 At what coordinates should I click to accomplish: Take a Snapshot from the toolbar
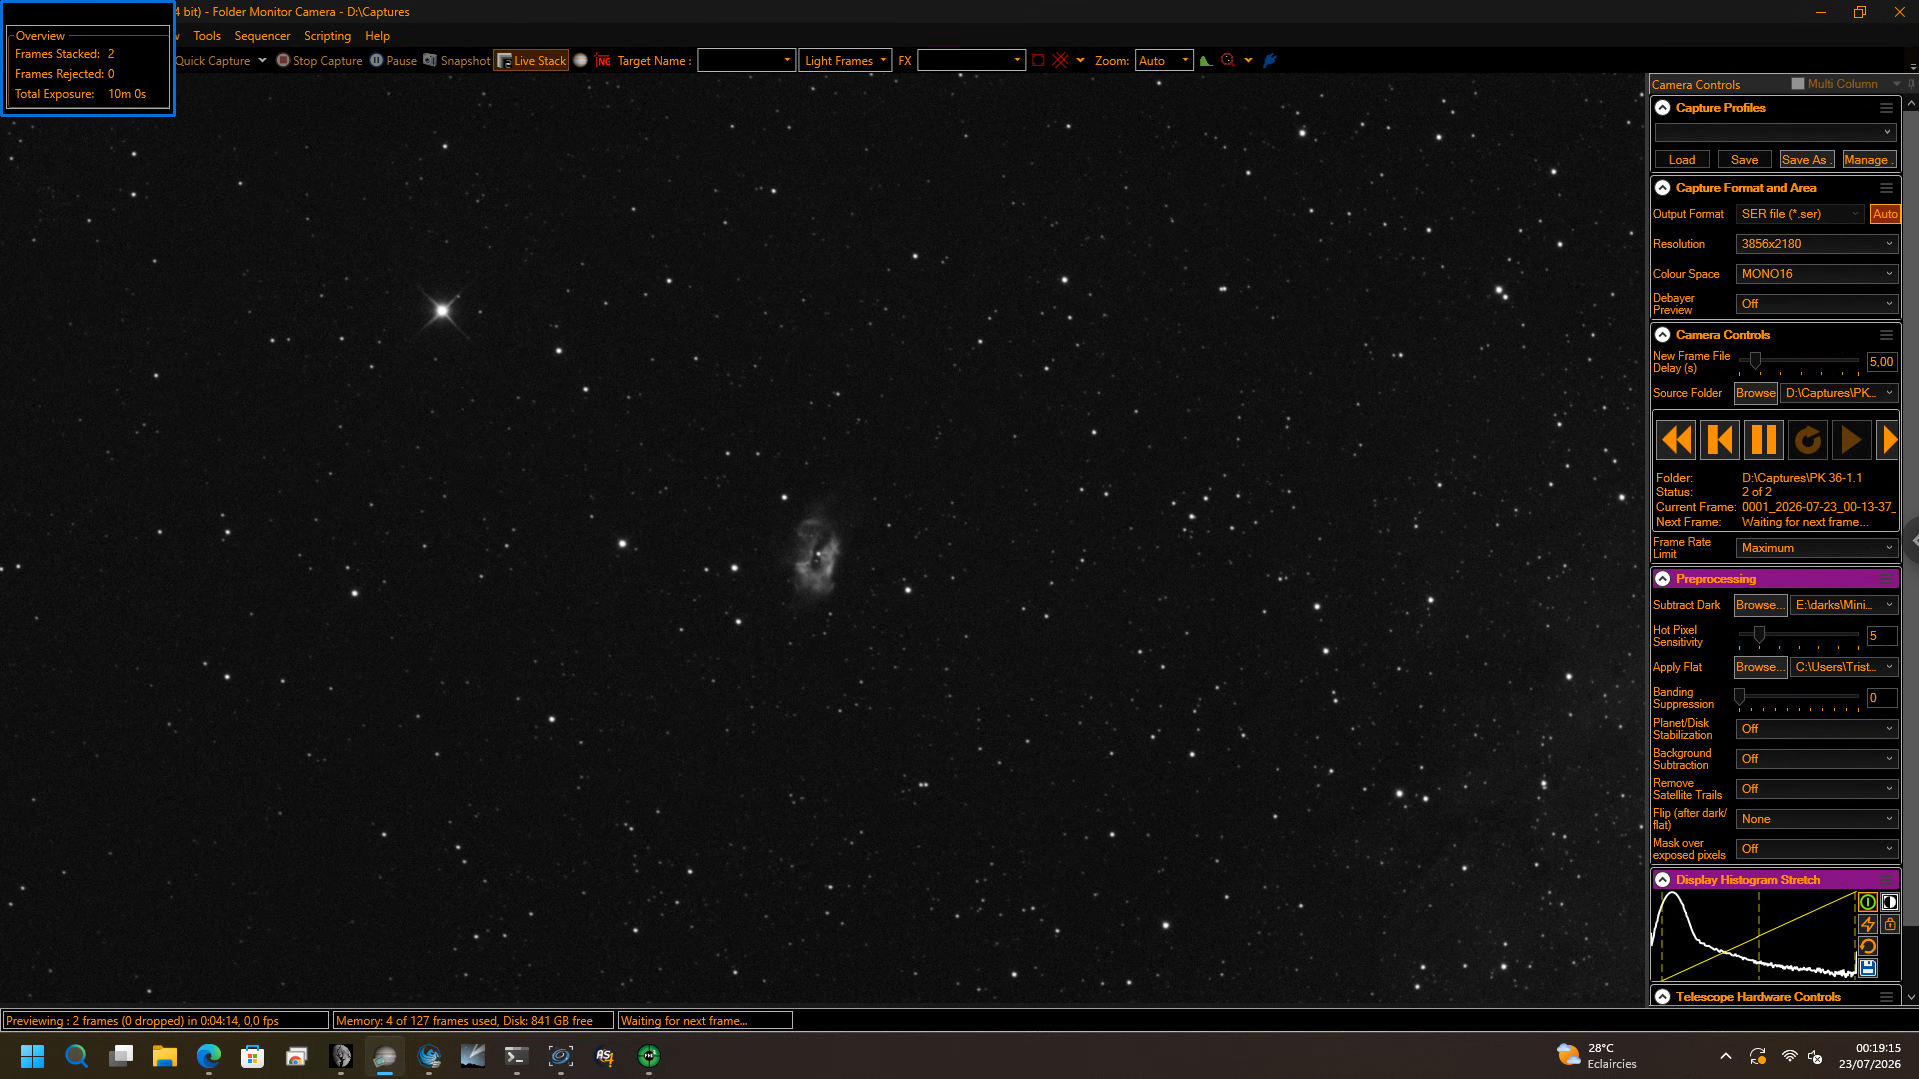click(x=456, y=61)
